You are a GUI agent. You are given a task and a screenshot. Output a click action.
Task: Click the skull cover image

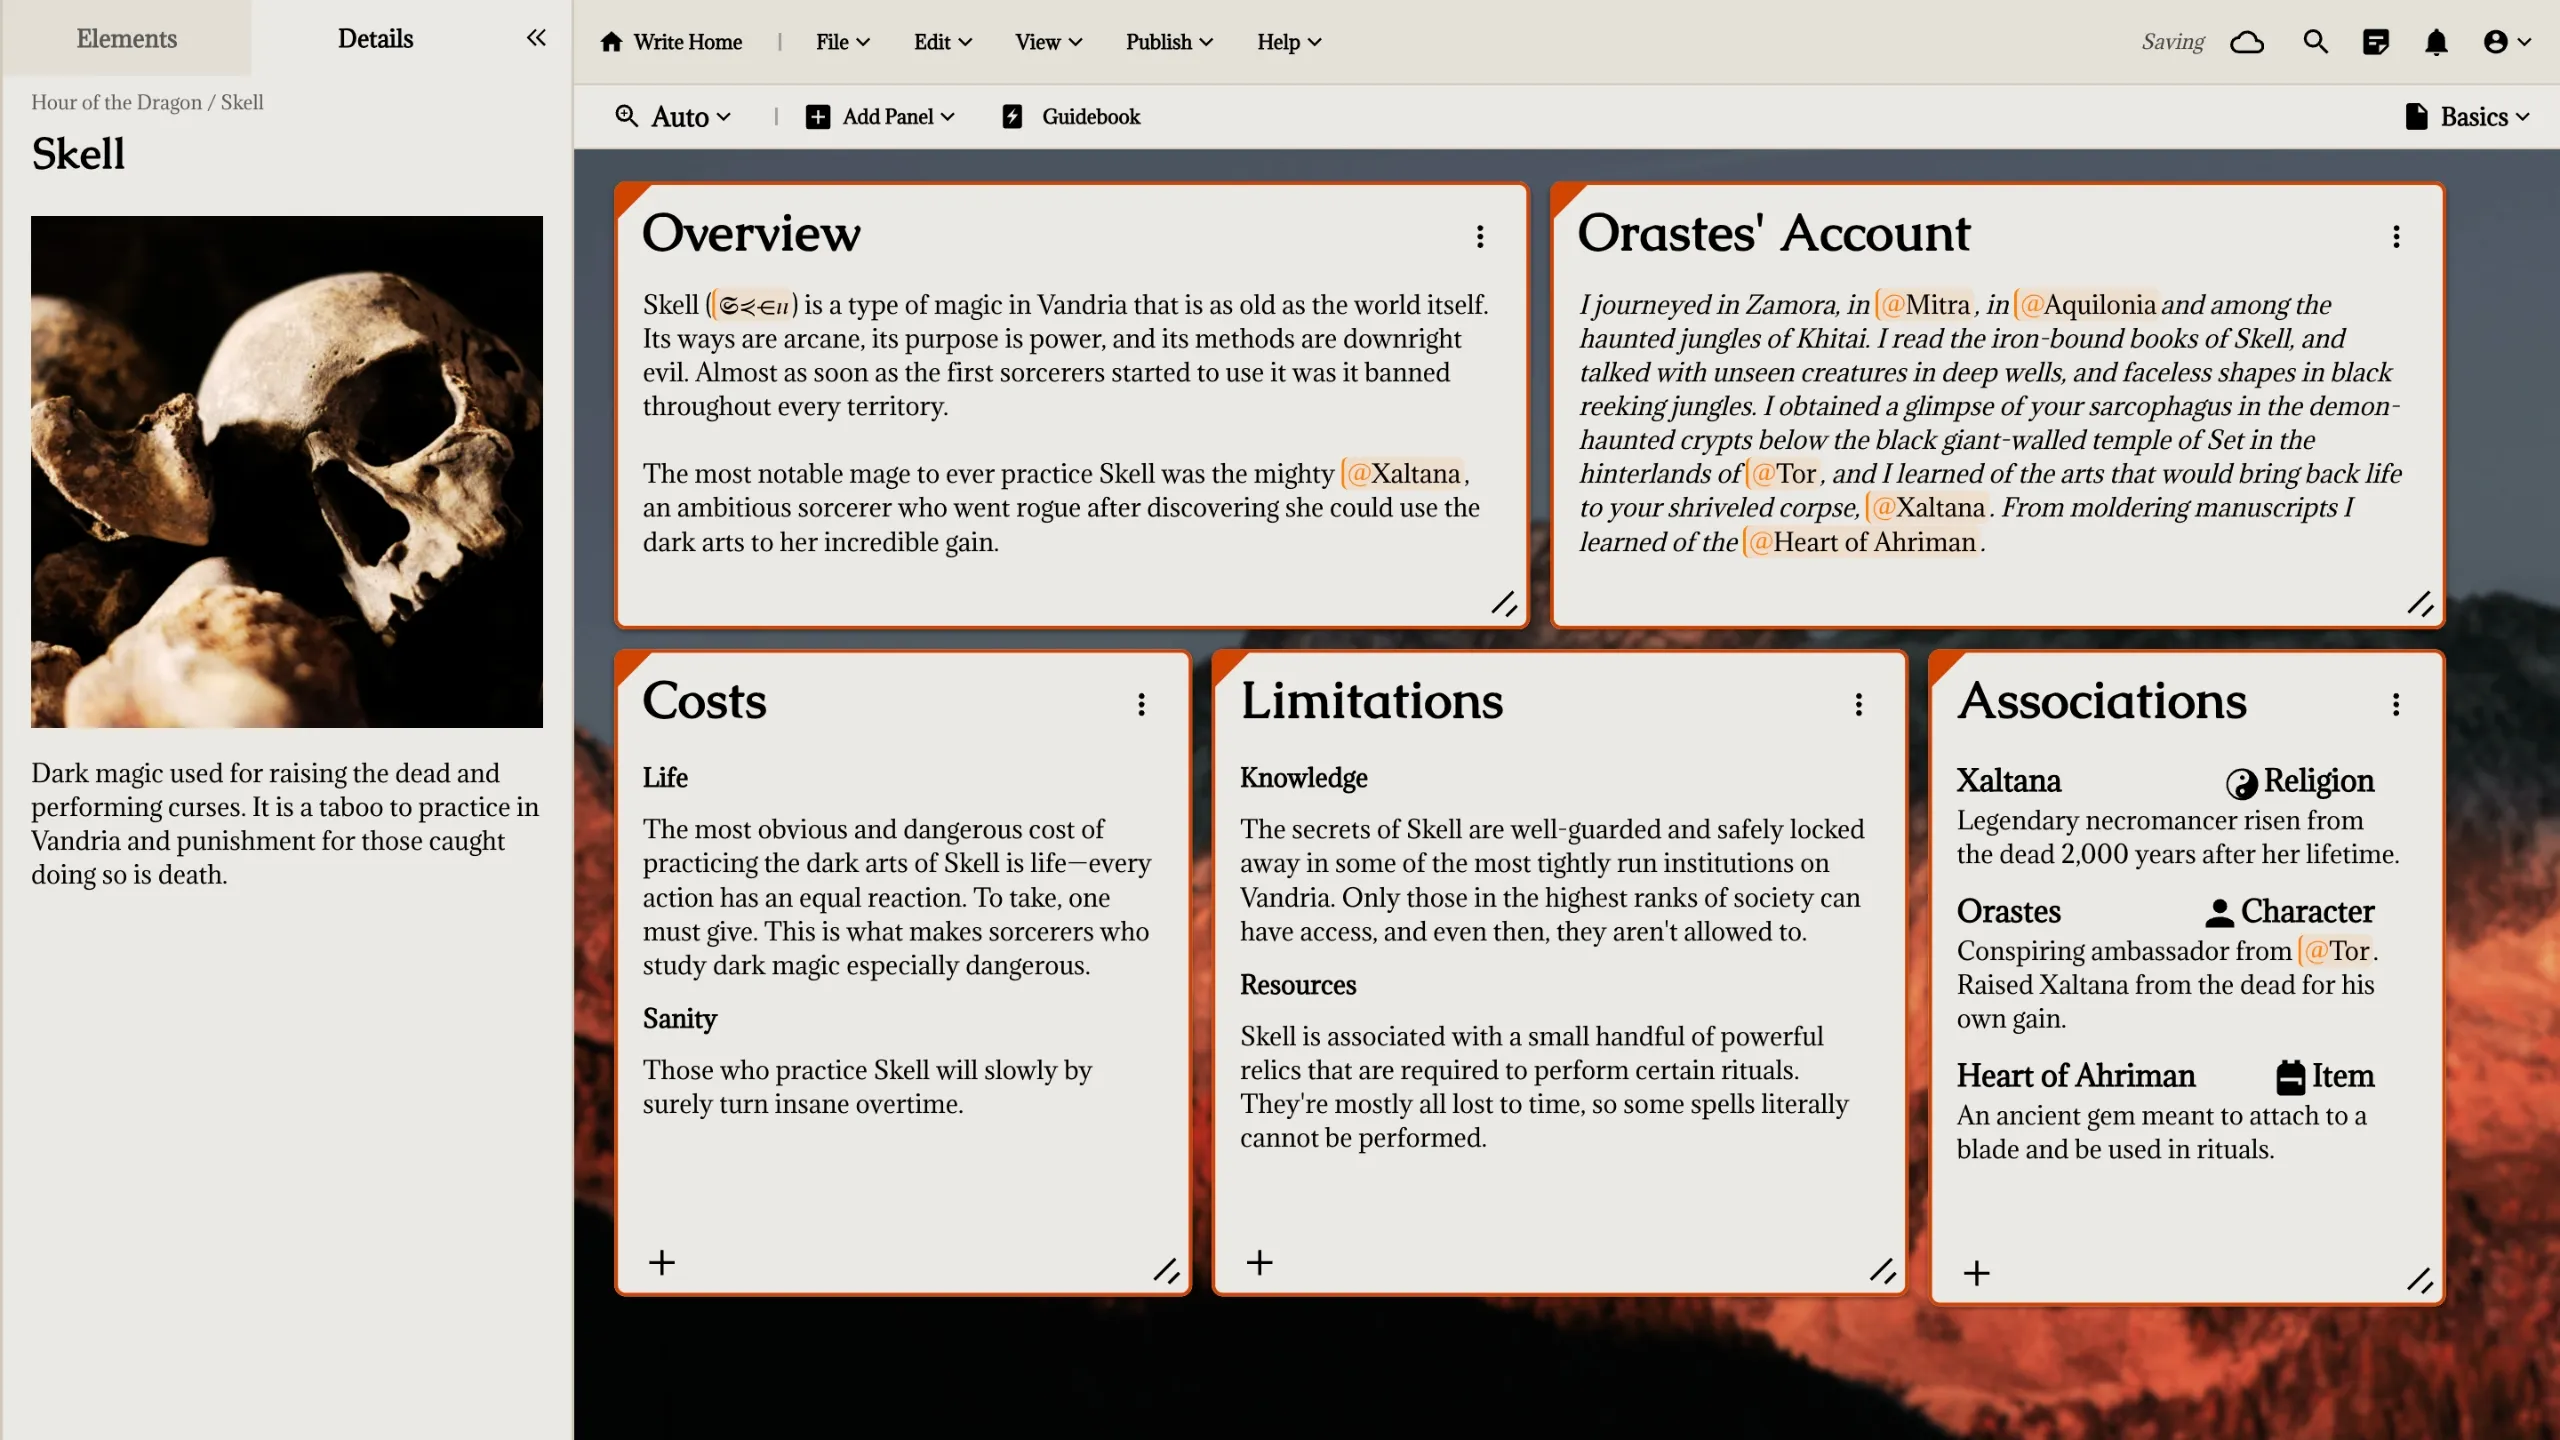tap(286, 471)
